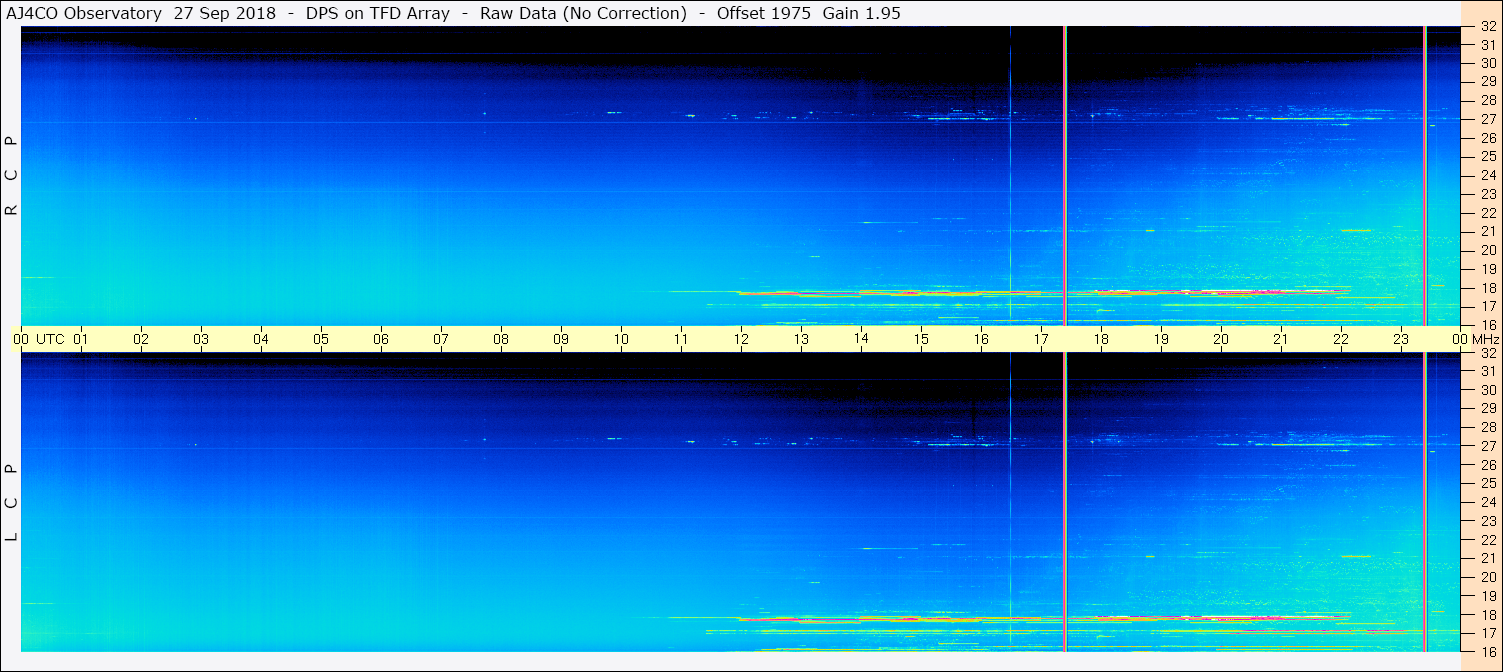Click the 28 MHz tick in RCP panel
The height and width of the screenshot is (672, 1503).
[x=1487, y=100]
